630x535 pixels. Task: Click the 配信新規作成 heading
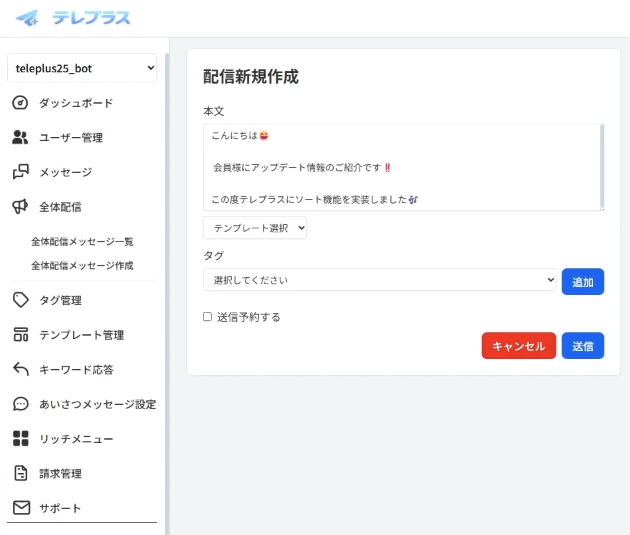point(251,77)
